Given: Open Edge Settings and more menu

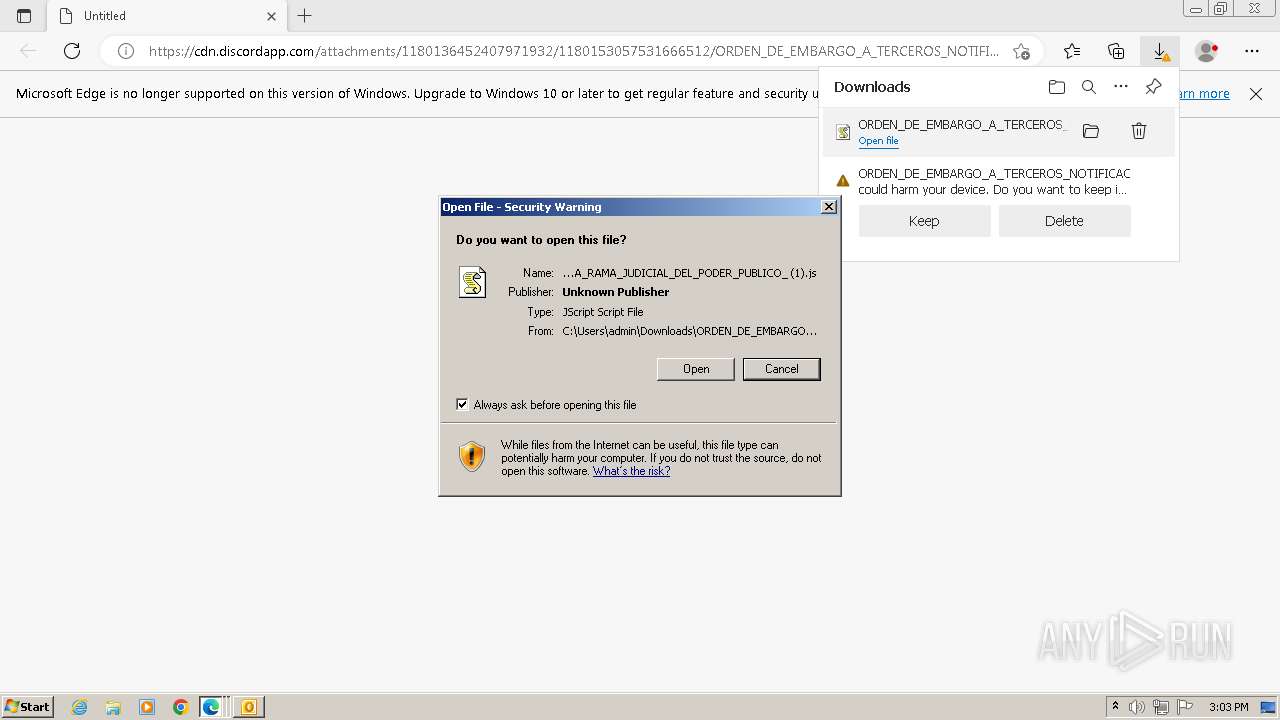Looking at the screenshot, I should tap(1252, 51).
